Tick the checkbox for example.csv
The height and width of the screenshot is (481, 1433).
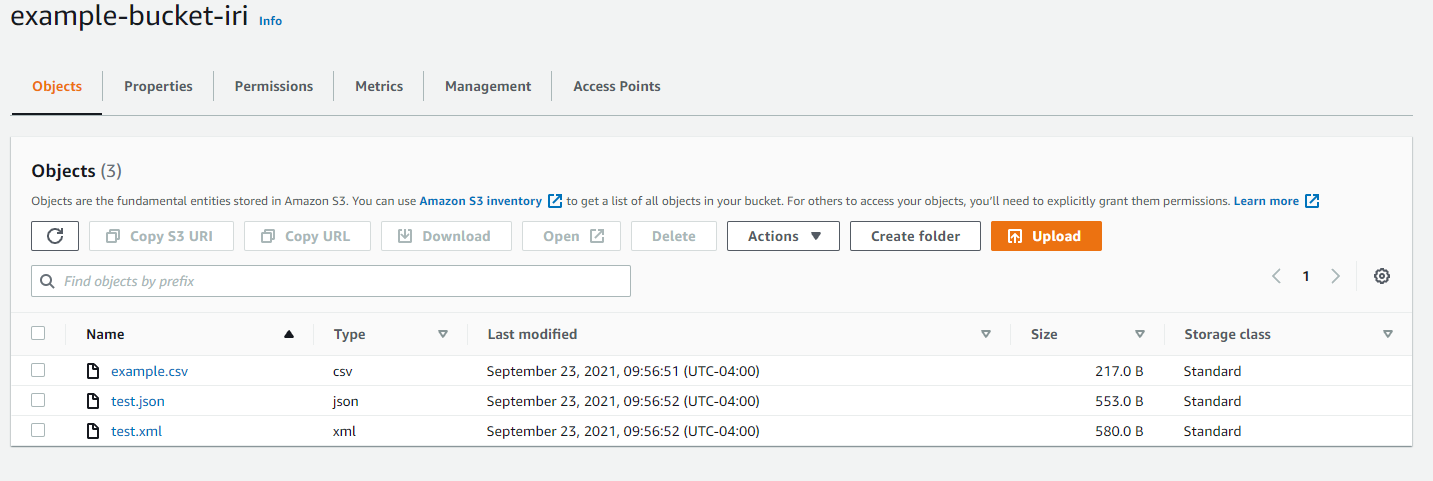click(38, 370)
